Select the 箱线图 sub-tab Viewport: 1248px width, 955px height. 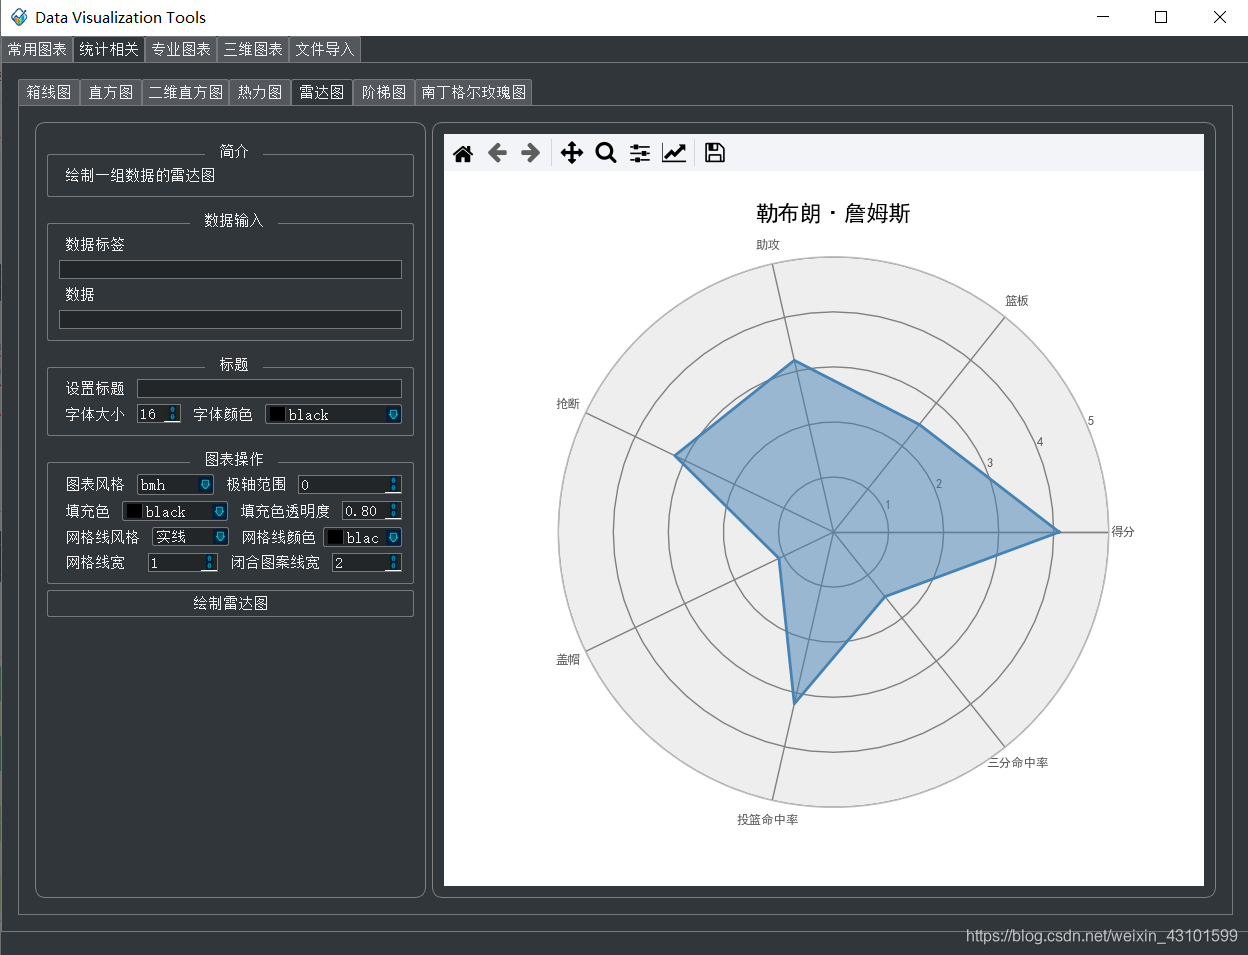(49, 92)
